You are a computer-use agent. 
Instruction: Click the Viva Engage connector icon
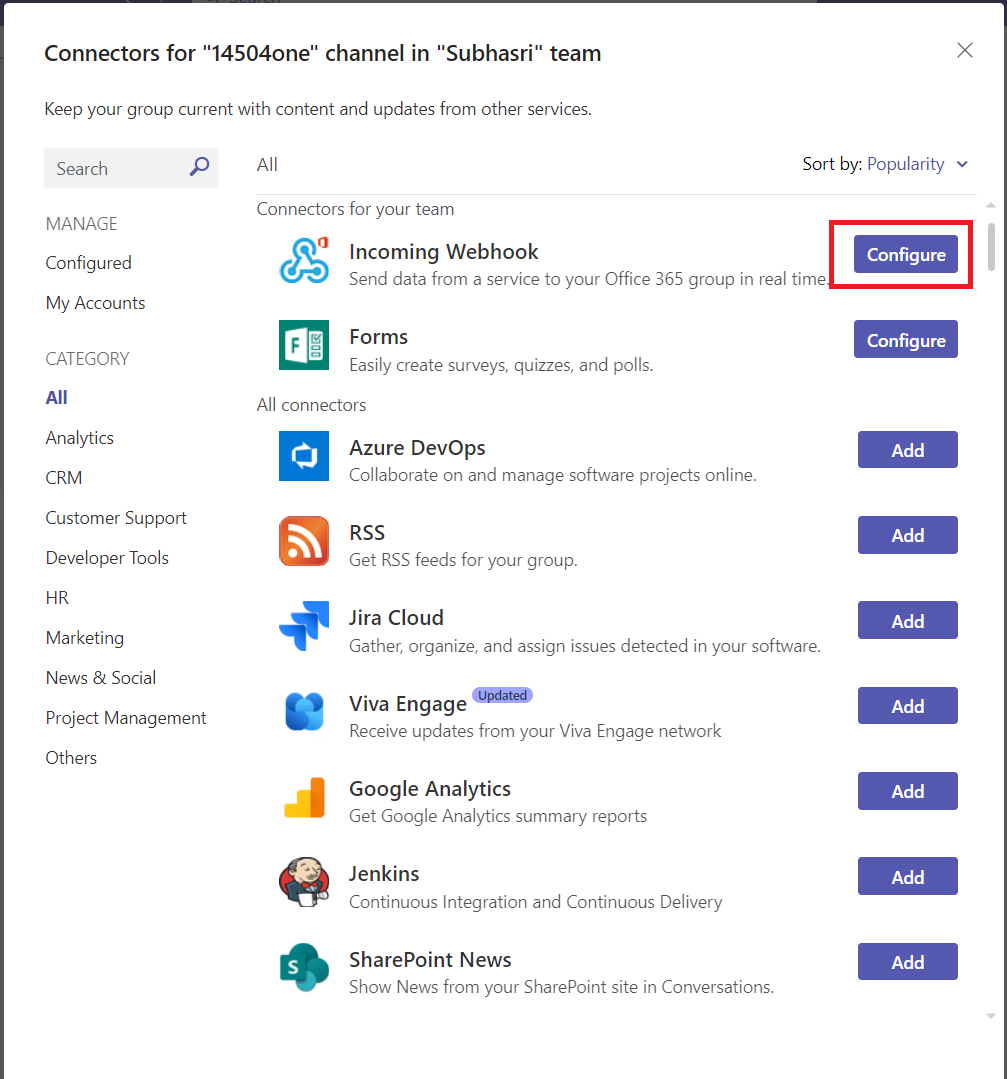pyautogui.click(x=304, y=711)
